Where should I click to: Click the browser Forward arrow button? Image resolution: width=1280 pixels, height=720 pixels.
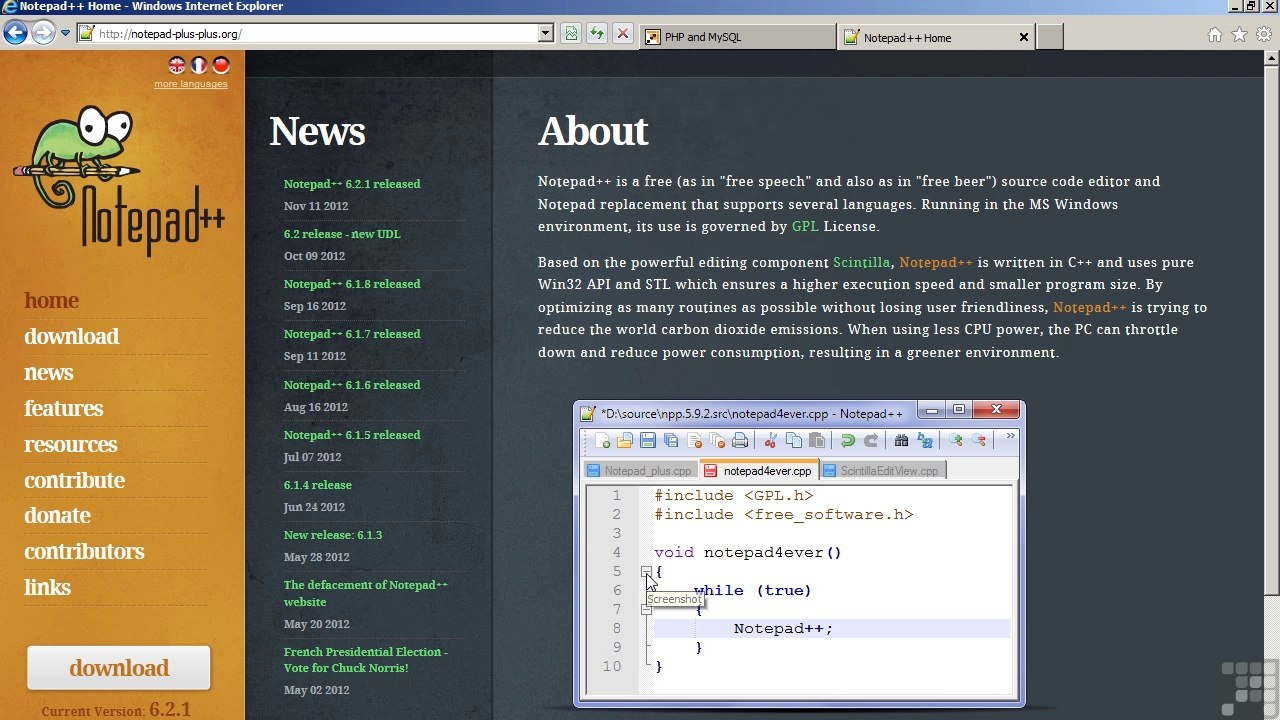click(x=43, y=33)
